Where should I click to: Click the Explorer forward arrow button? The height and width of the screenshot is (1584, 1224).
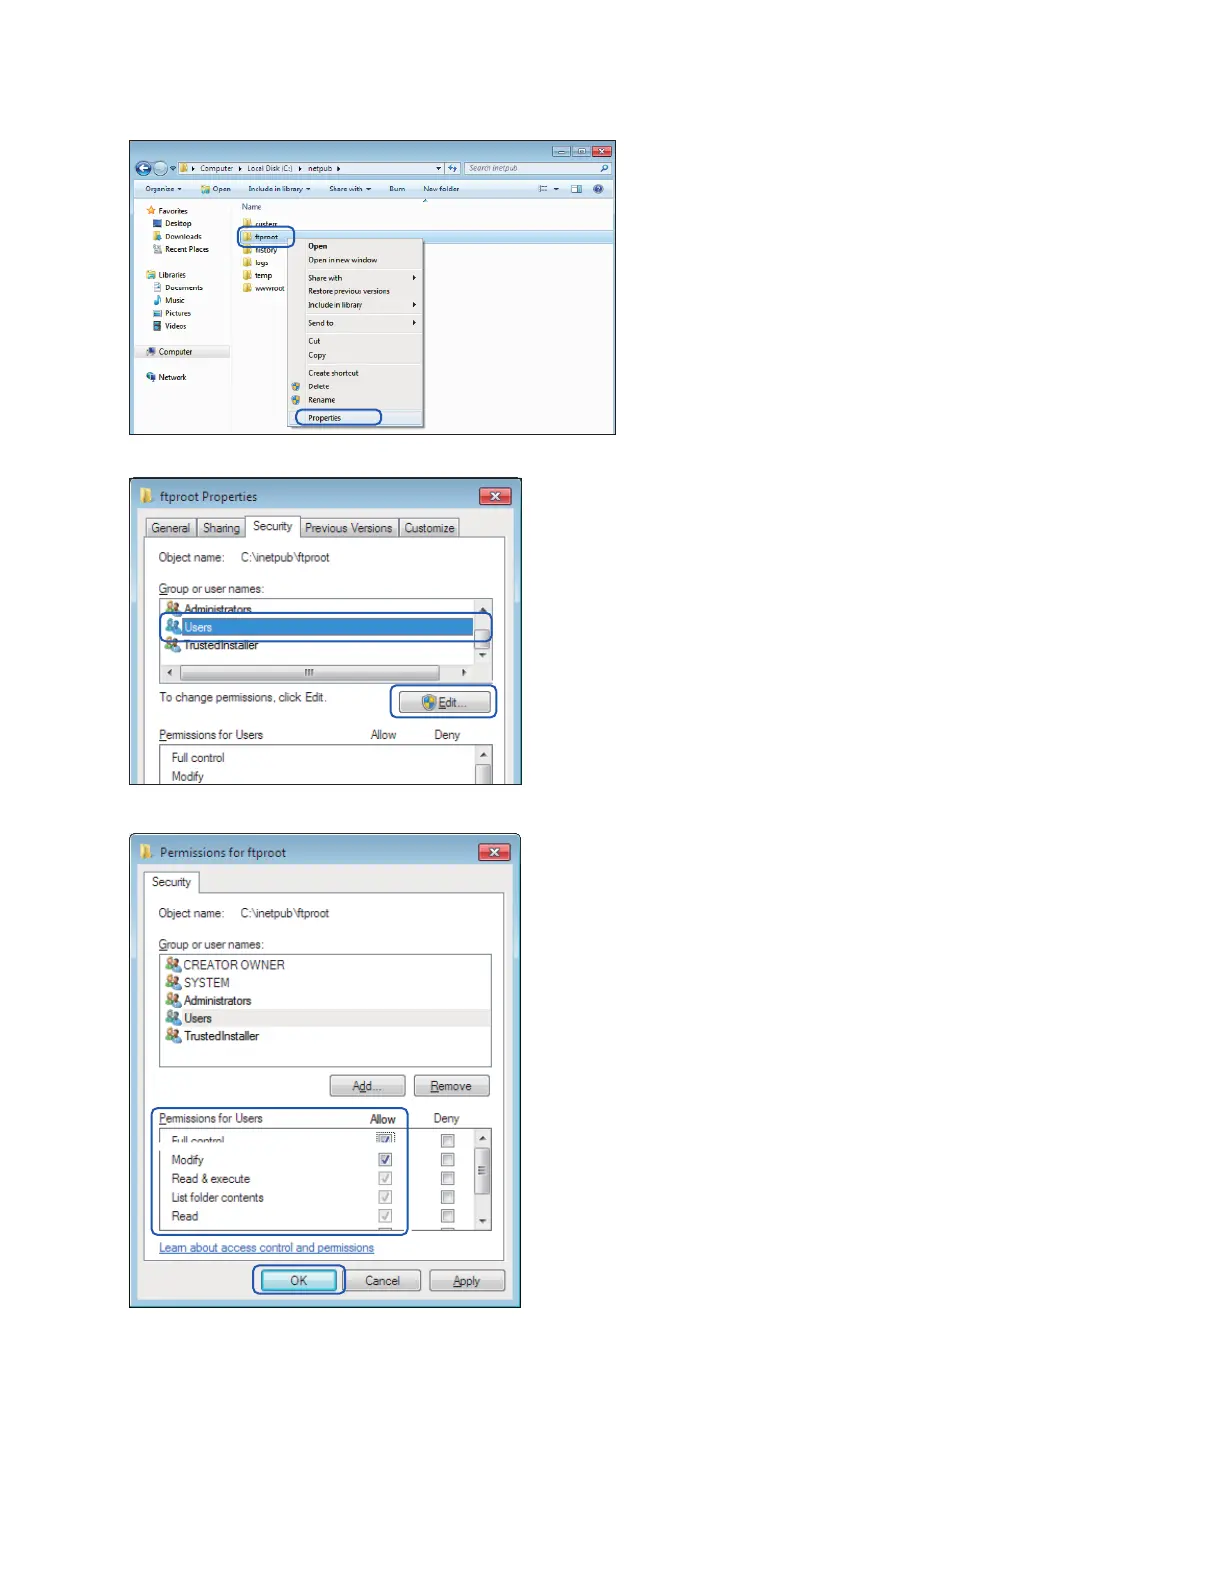click(x=160, y=168)
